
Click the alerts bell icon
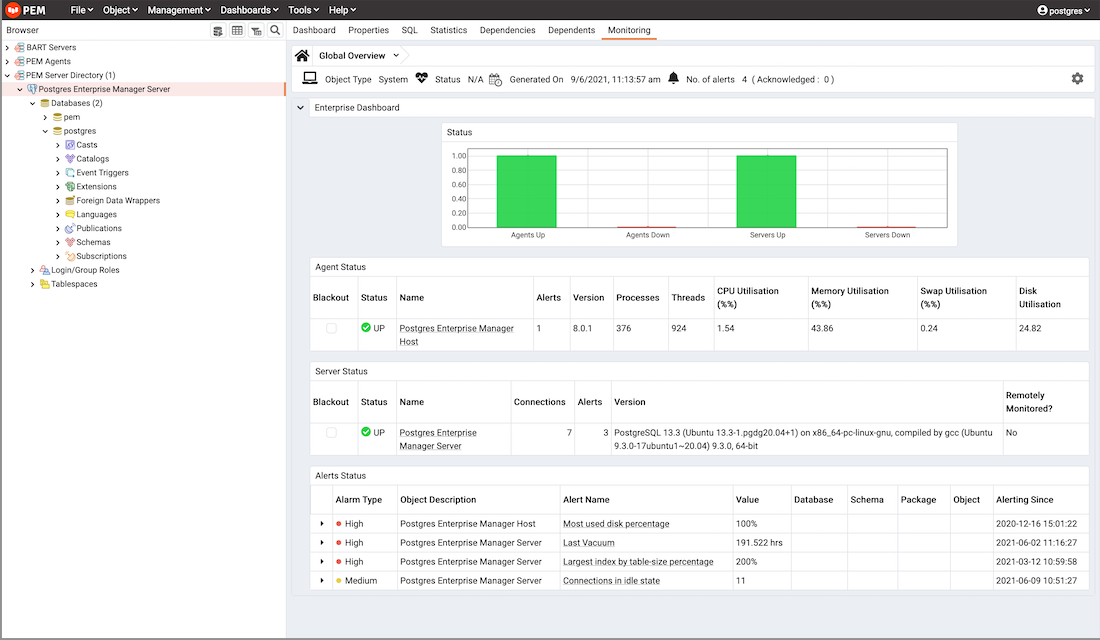pos(673,79)
